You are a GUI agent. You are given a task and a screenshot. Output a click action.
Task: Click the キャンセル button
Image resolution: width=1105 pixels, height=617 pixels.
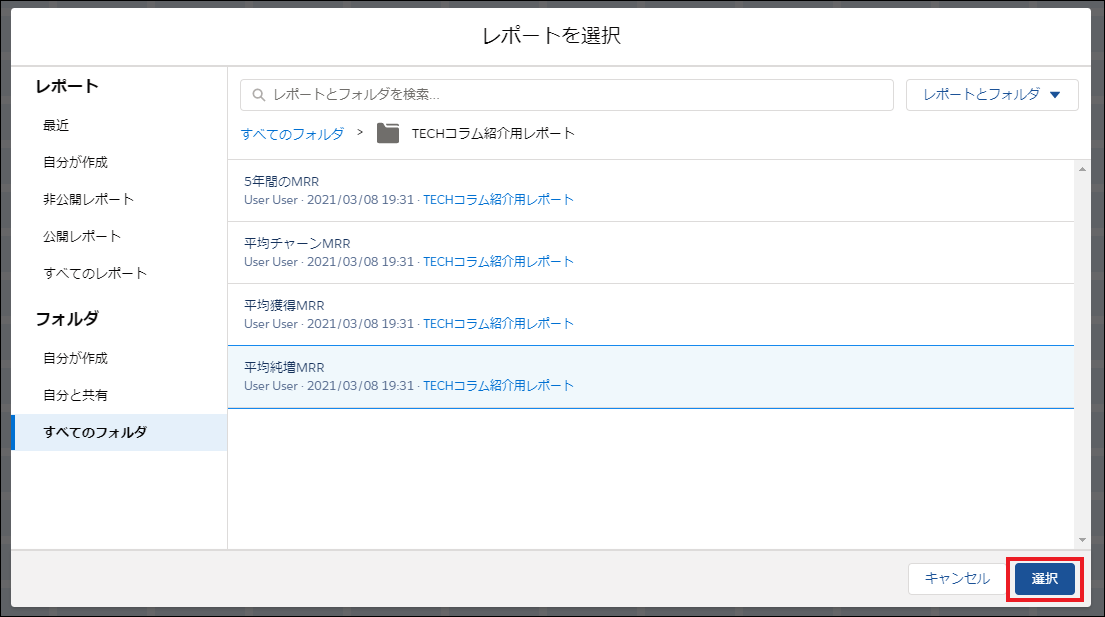pyautogui.click(x=956, y=578)
